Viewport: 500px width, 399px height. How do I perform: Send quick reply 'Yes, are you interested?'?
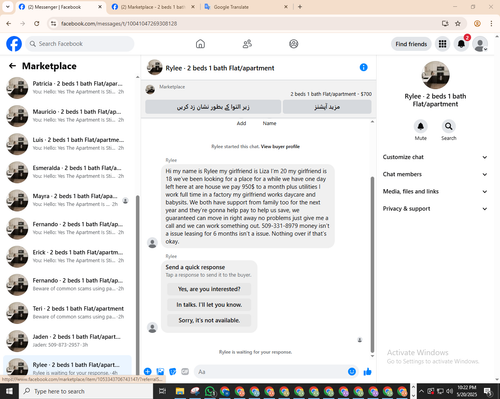point(209,289)
